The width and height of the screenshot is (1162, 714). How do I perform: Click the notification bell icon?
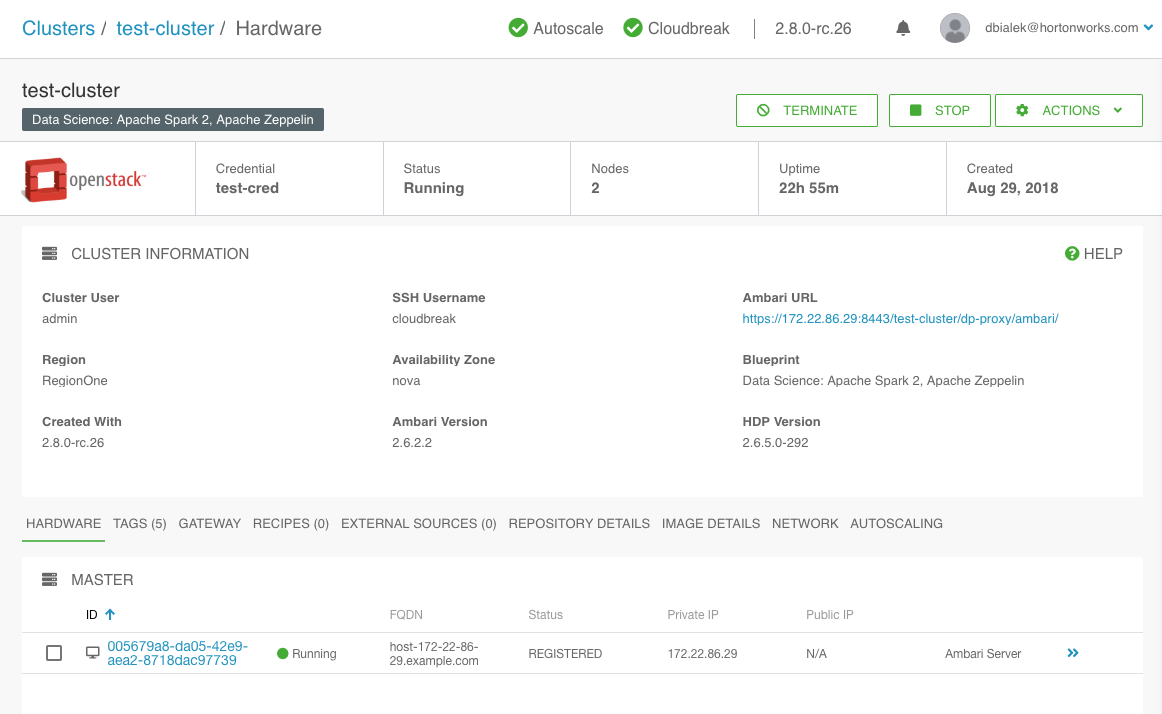(903, 28)
